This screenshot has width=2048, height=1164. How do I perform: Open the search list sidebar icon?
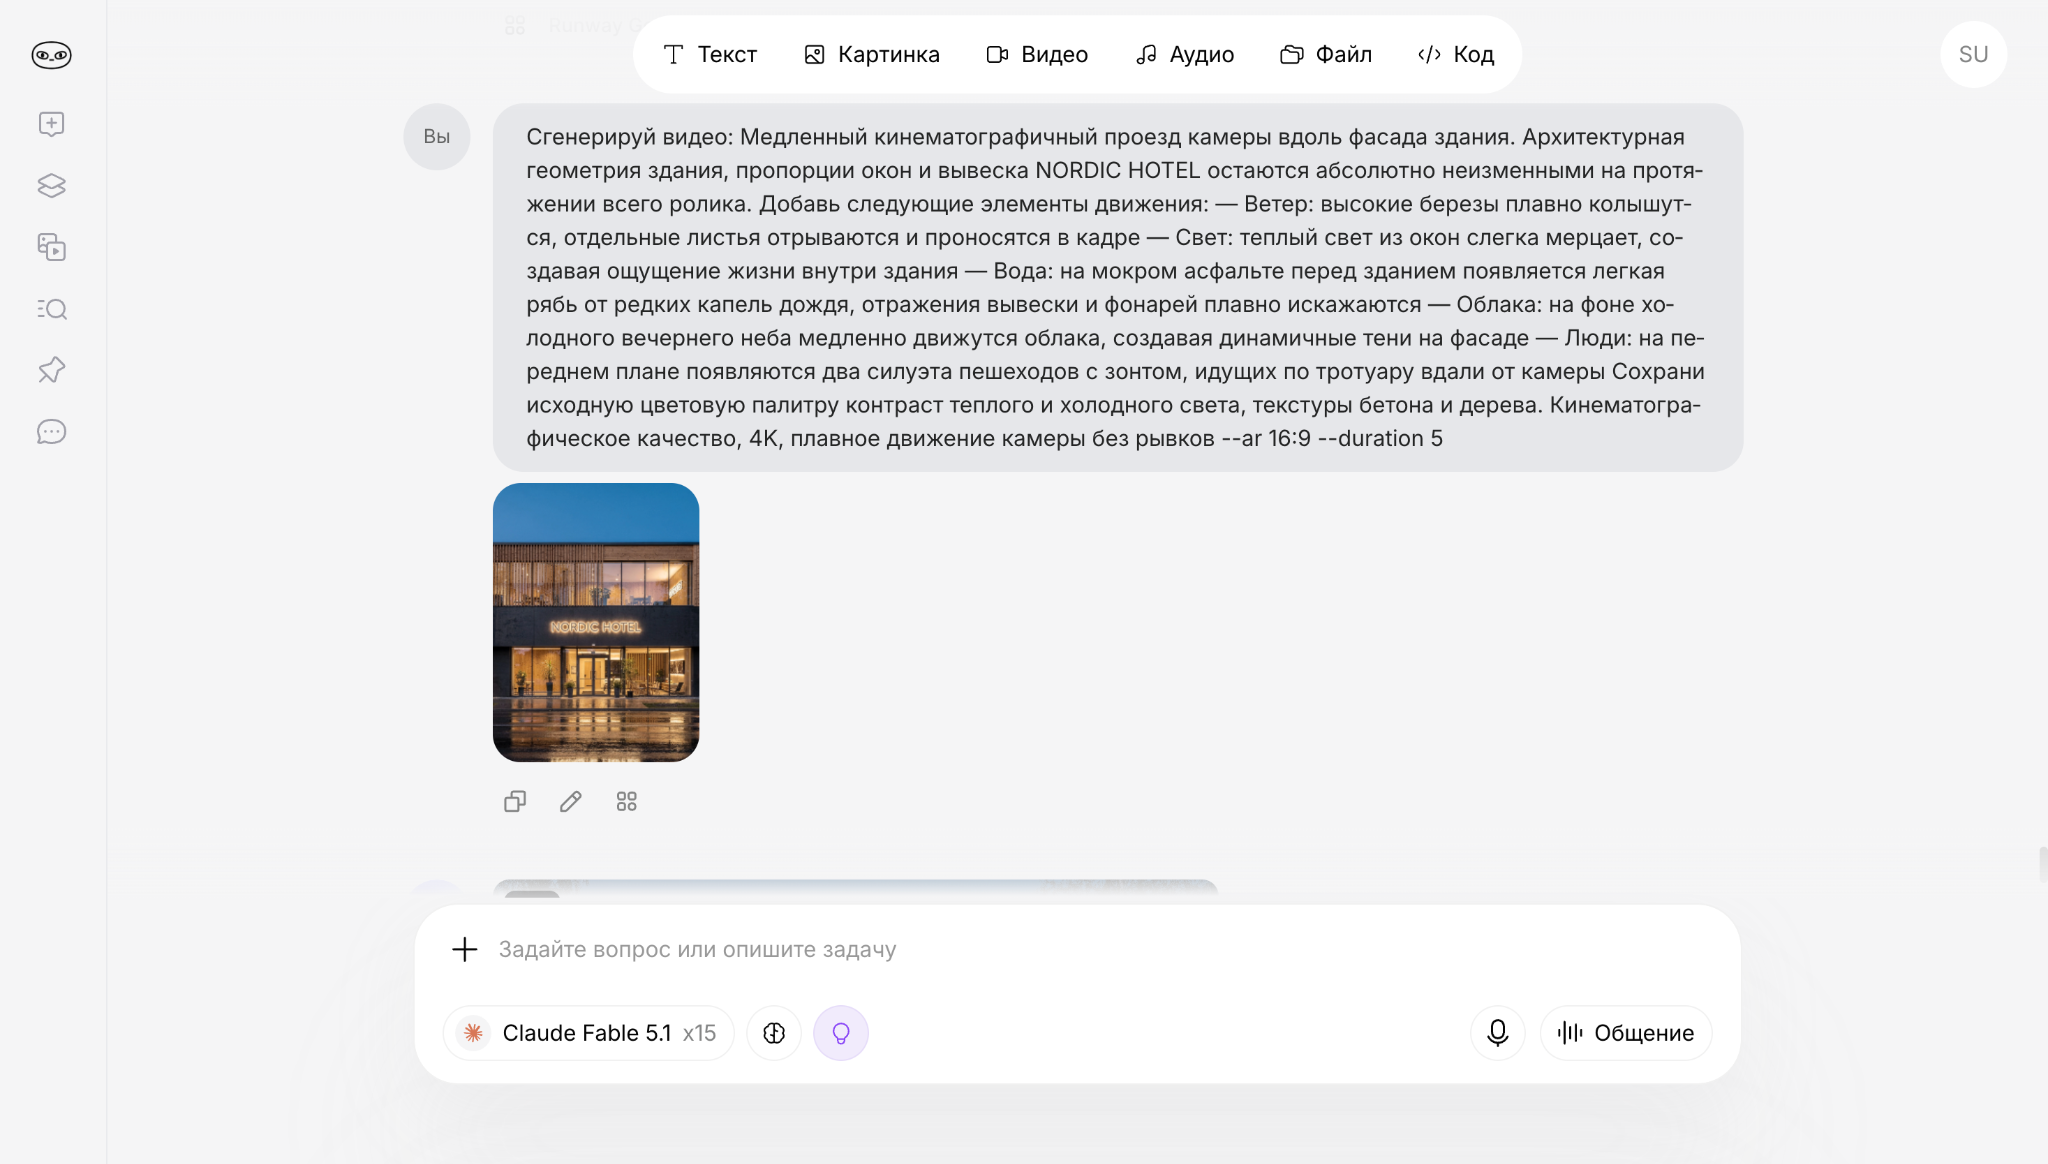pyautogui.click(x=51, y=309)
